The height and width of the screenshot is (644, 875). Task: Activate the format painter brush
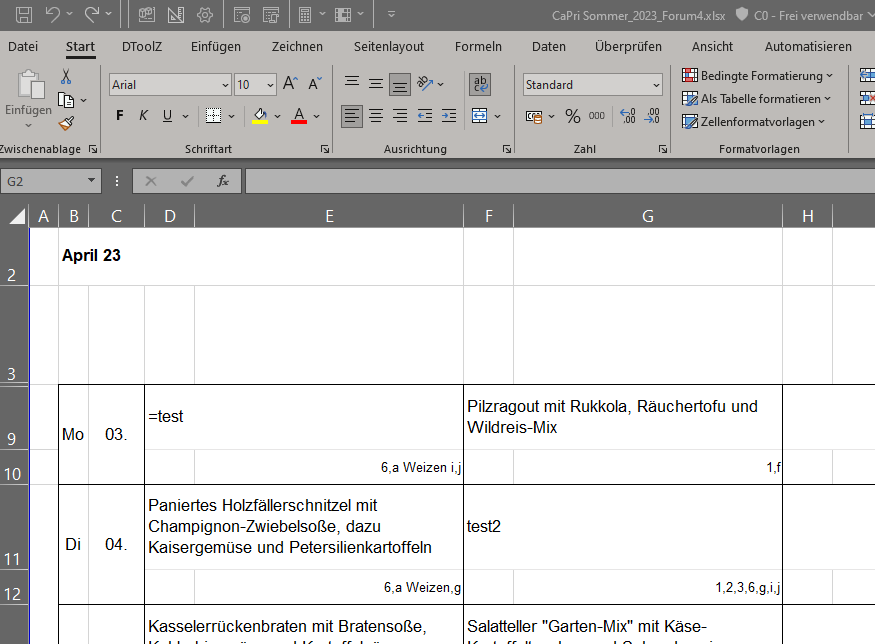66,123
